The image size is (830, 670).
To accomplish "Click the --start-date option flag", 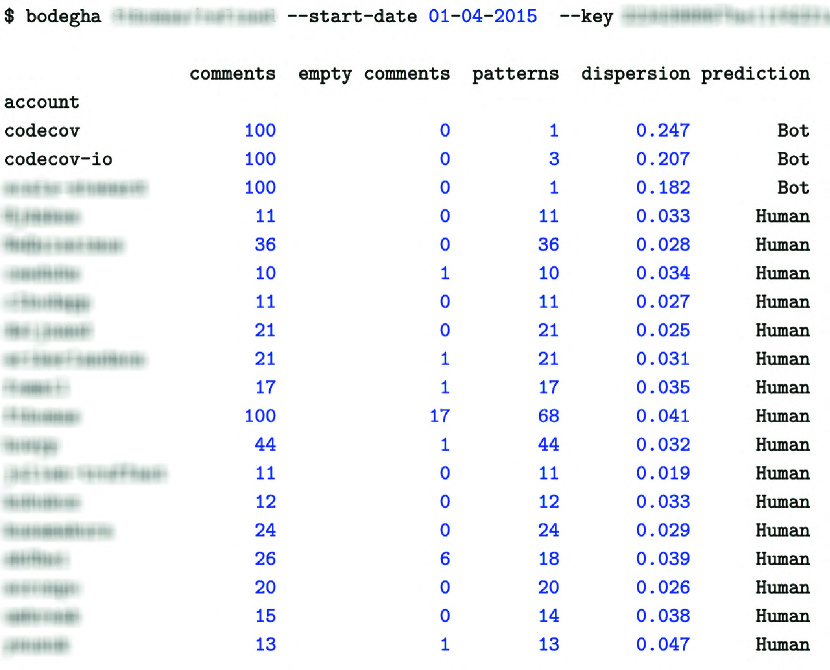I will 347,17.
